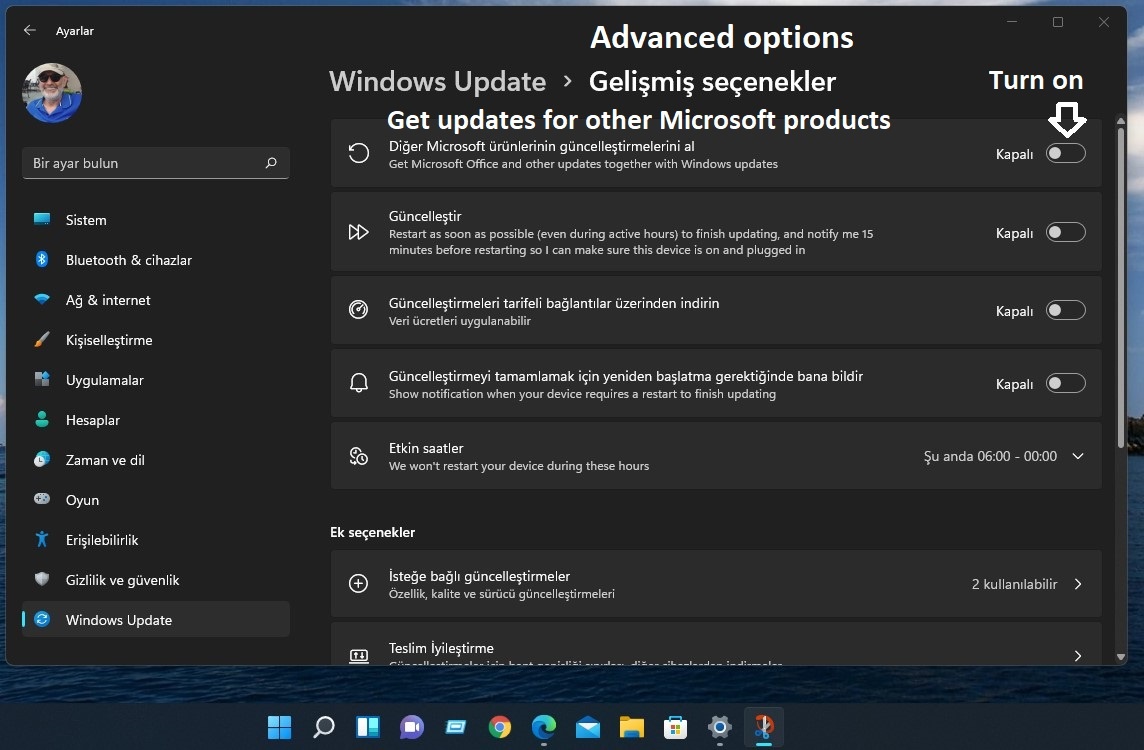This screenshot has width=1144, height=750.
Task: Click the scrollbar up arrow at the top
Action: [1121, 121]
